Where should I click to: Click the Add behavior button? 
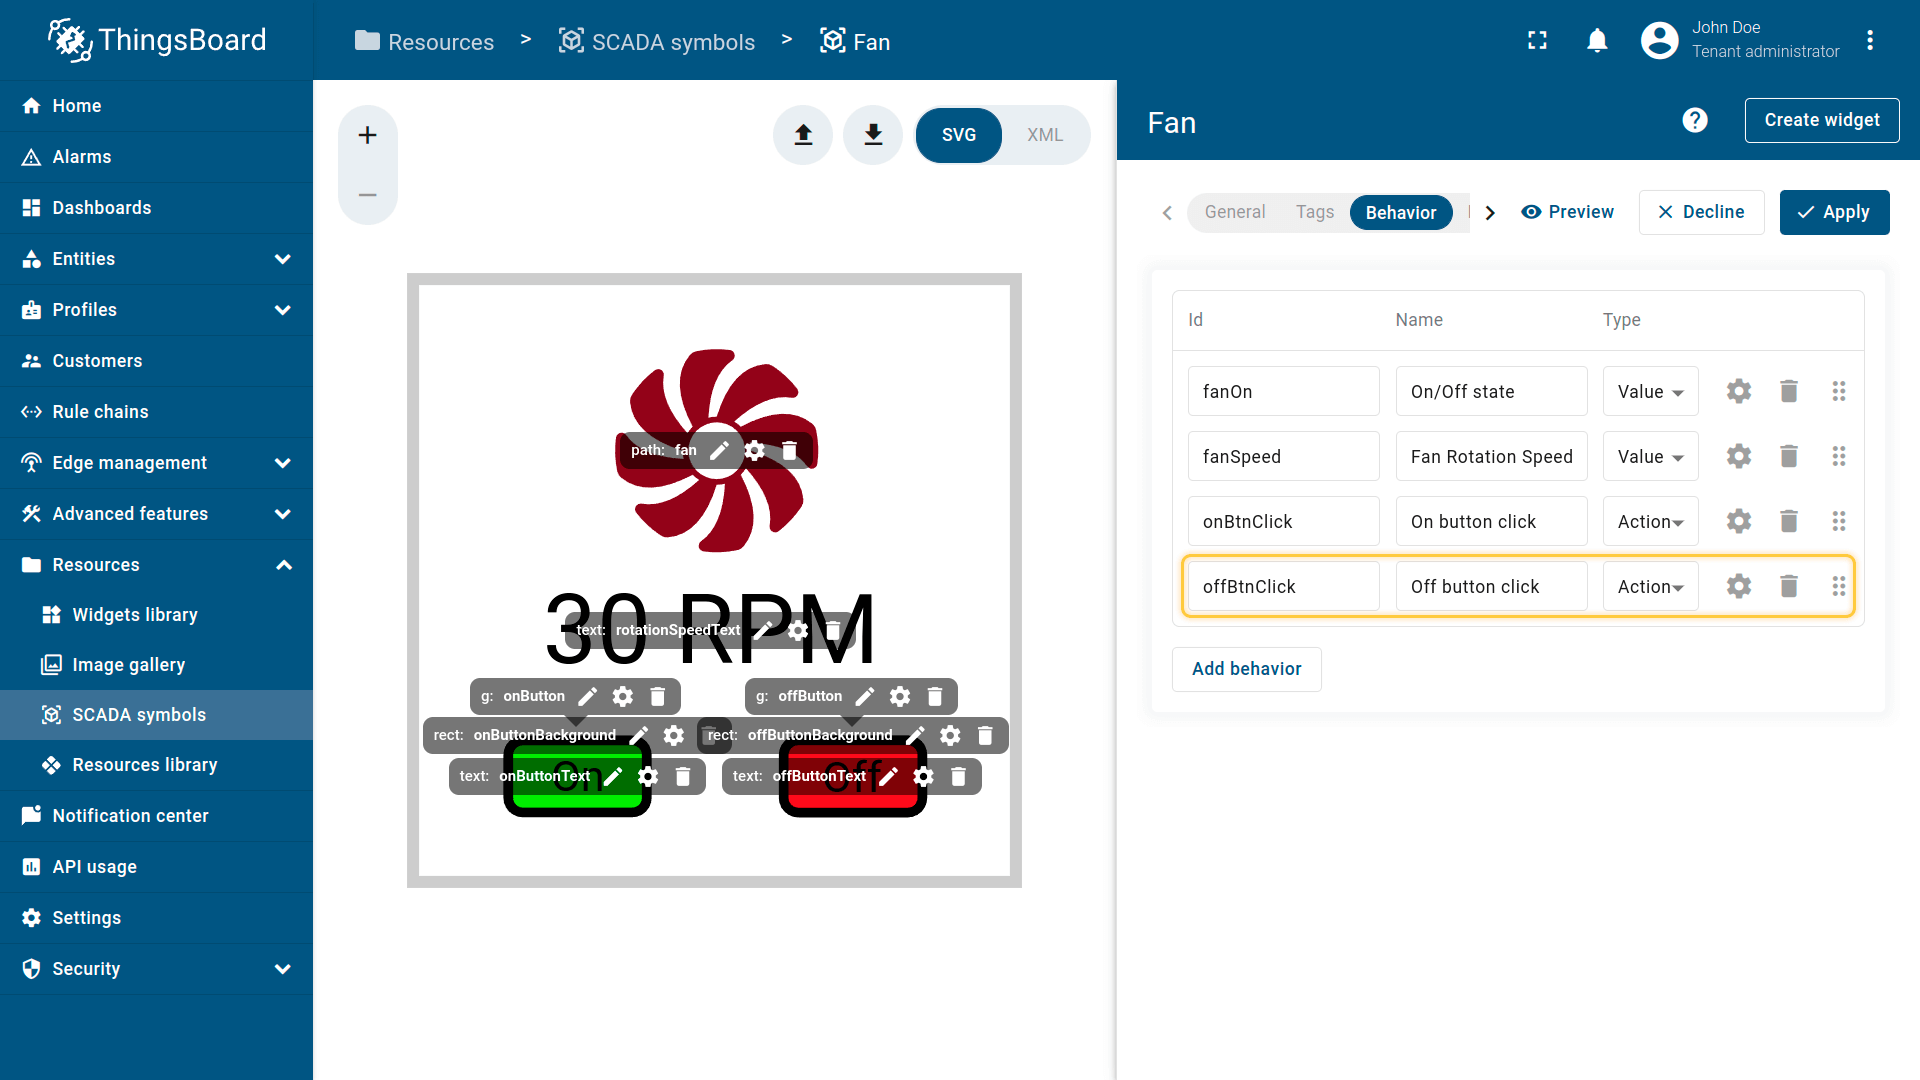1246,669
